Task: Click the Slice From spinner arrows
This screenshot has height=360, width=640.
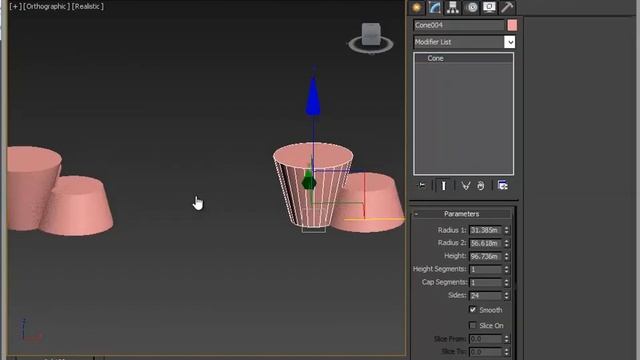Action: coord(507,339)
